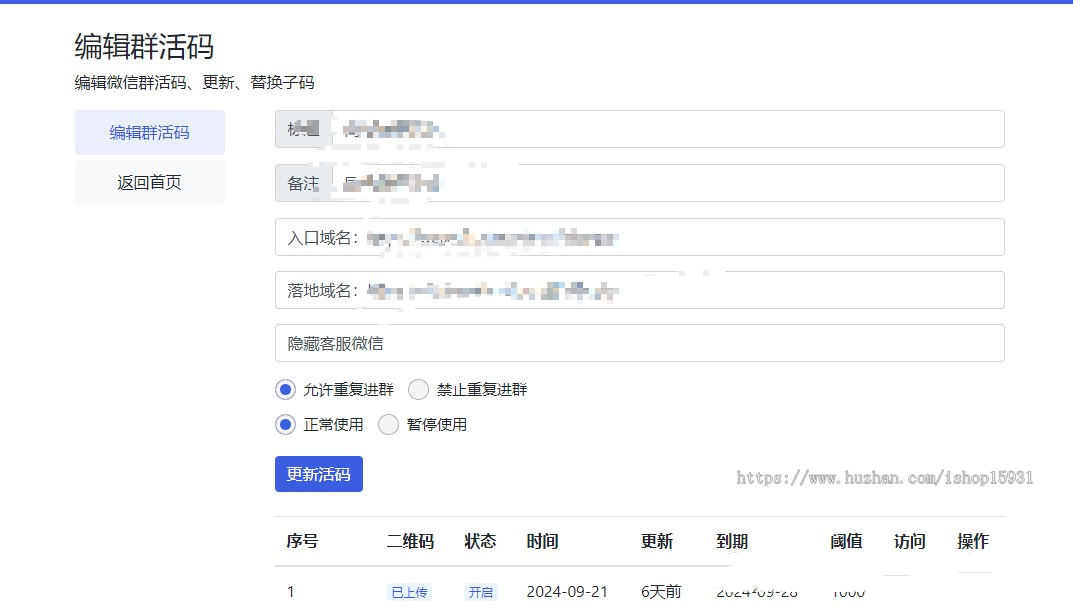Click the 访问 column header
The height and width of the screenshot is (612, 1073).
(909, 541)
